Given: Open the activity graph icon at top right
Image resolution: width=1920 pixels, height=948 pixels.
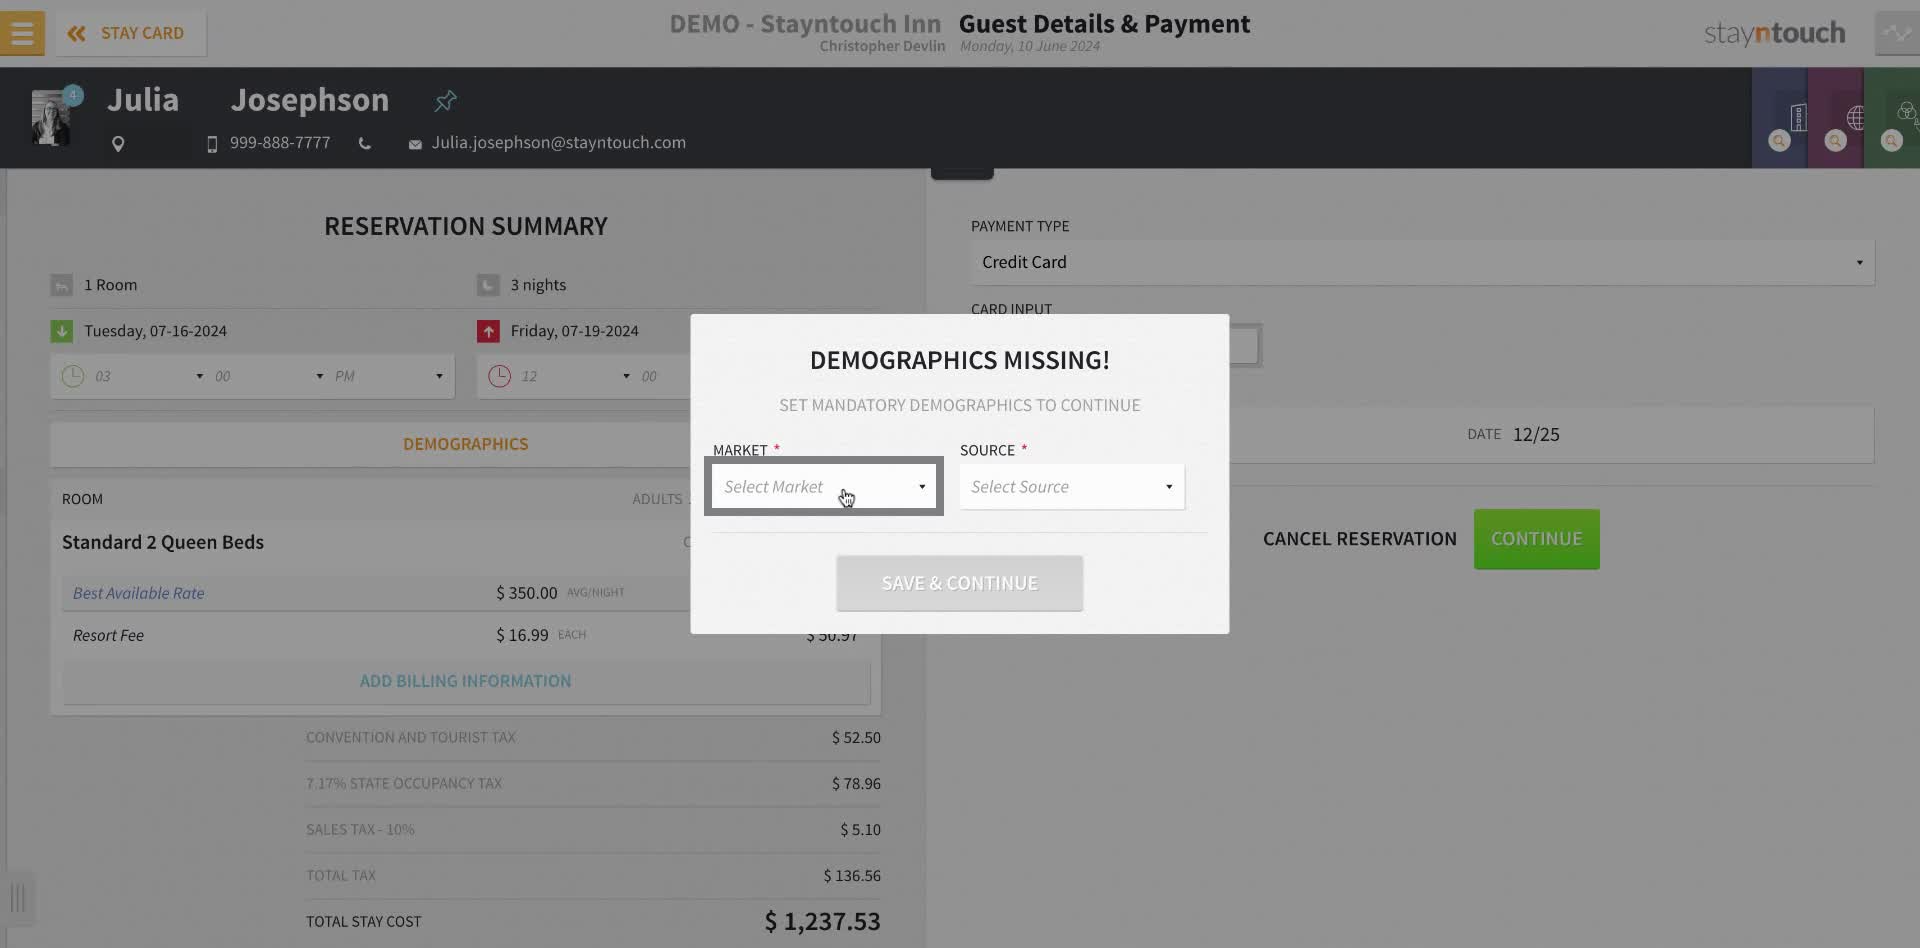Looking at the screenshot, I should (1896, 33).
